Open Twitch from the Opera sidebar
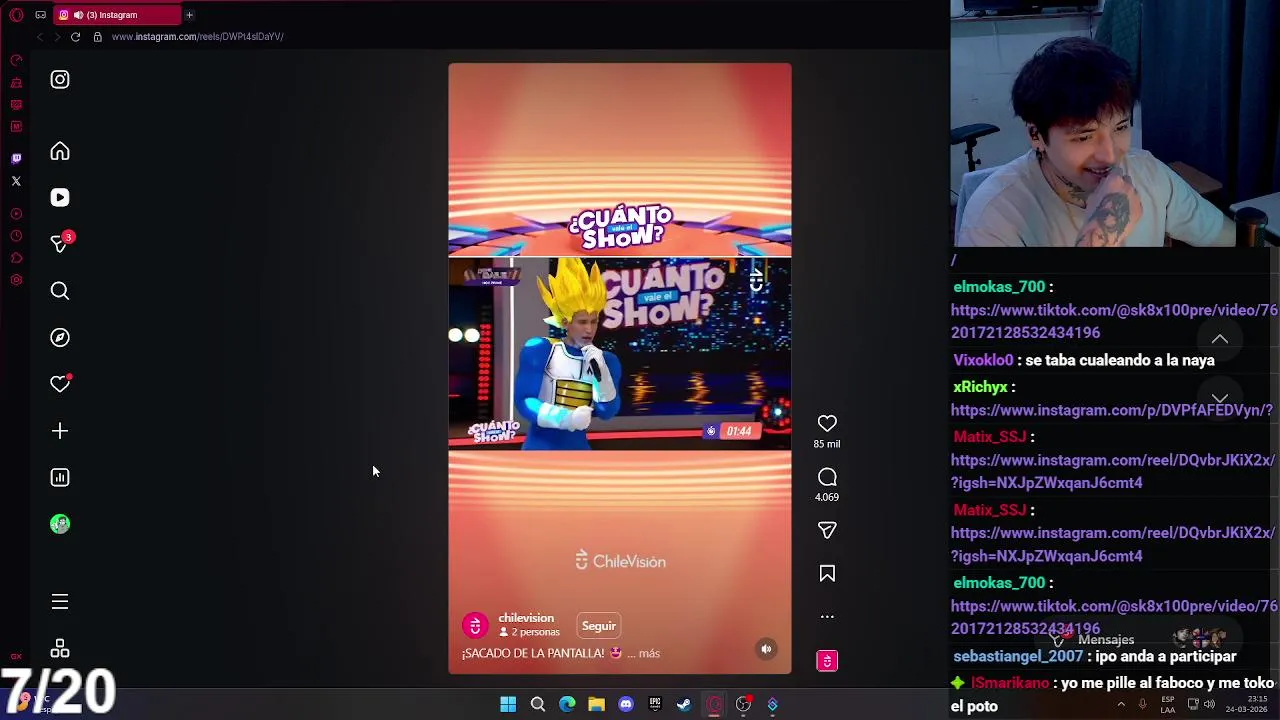This screenshot has height=720, width=1280. click(x=16, y=158)
